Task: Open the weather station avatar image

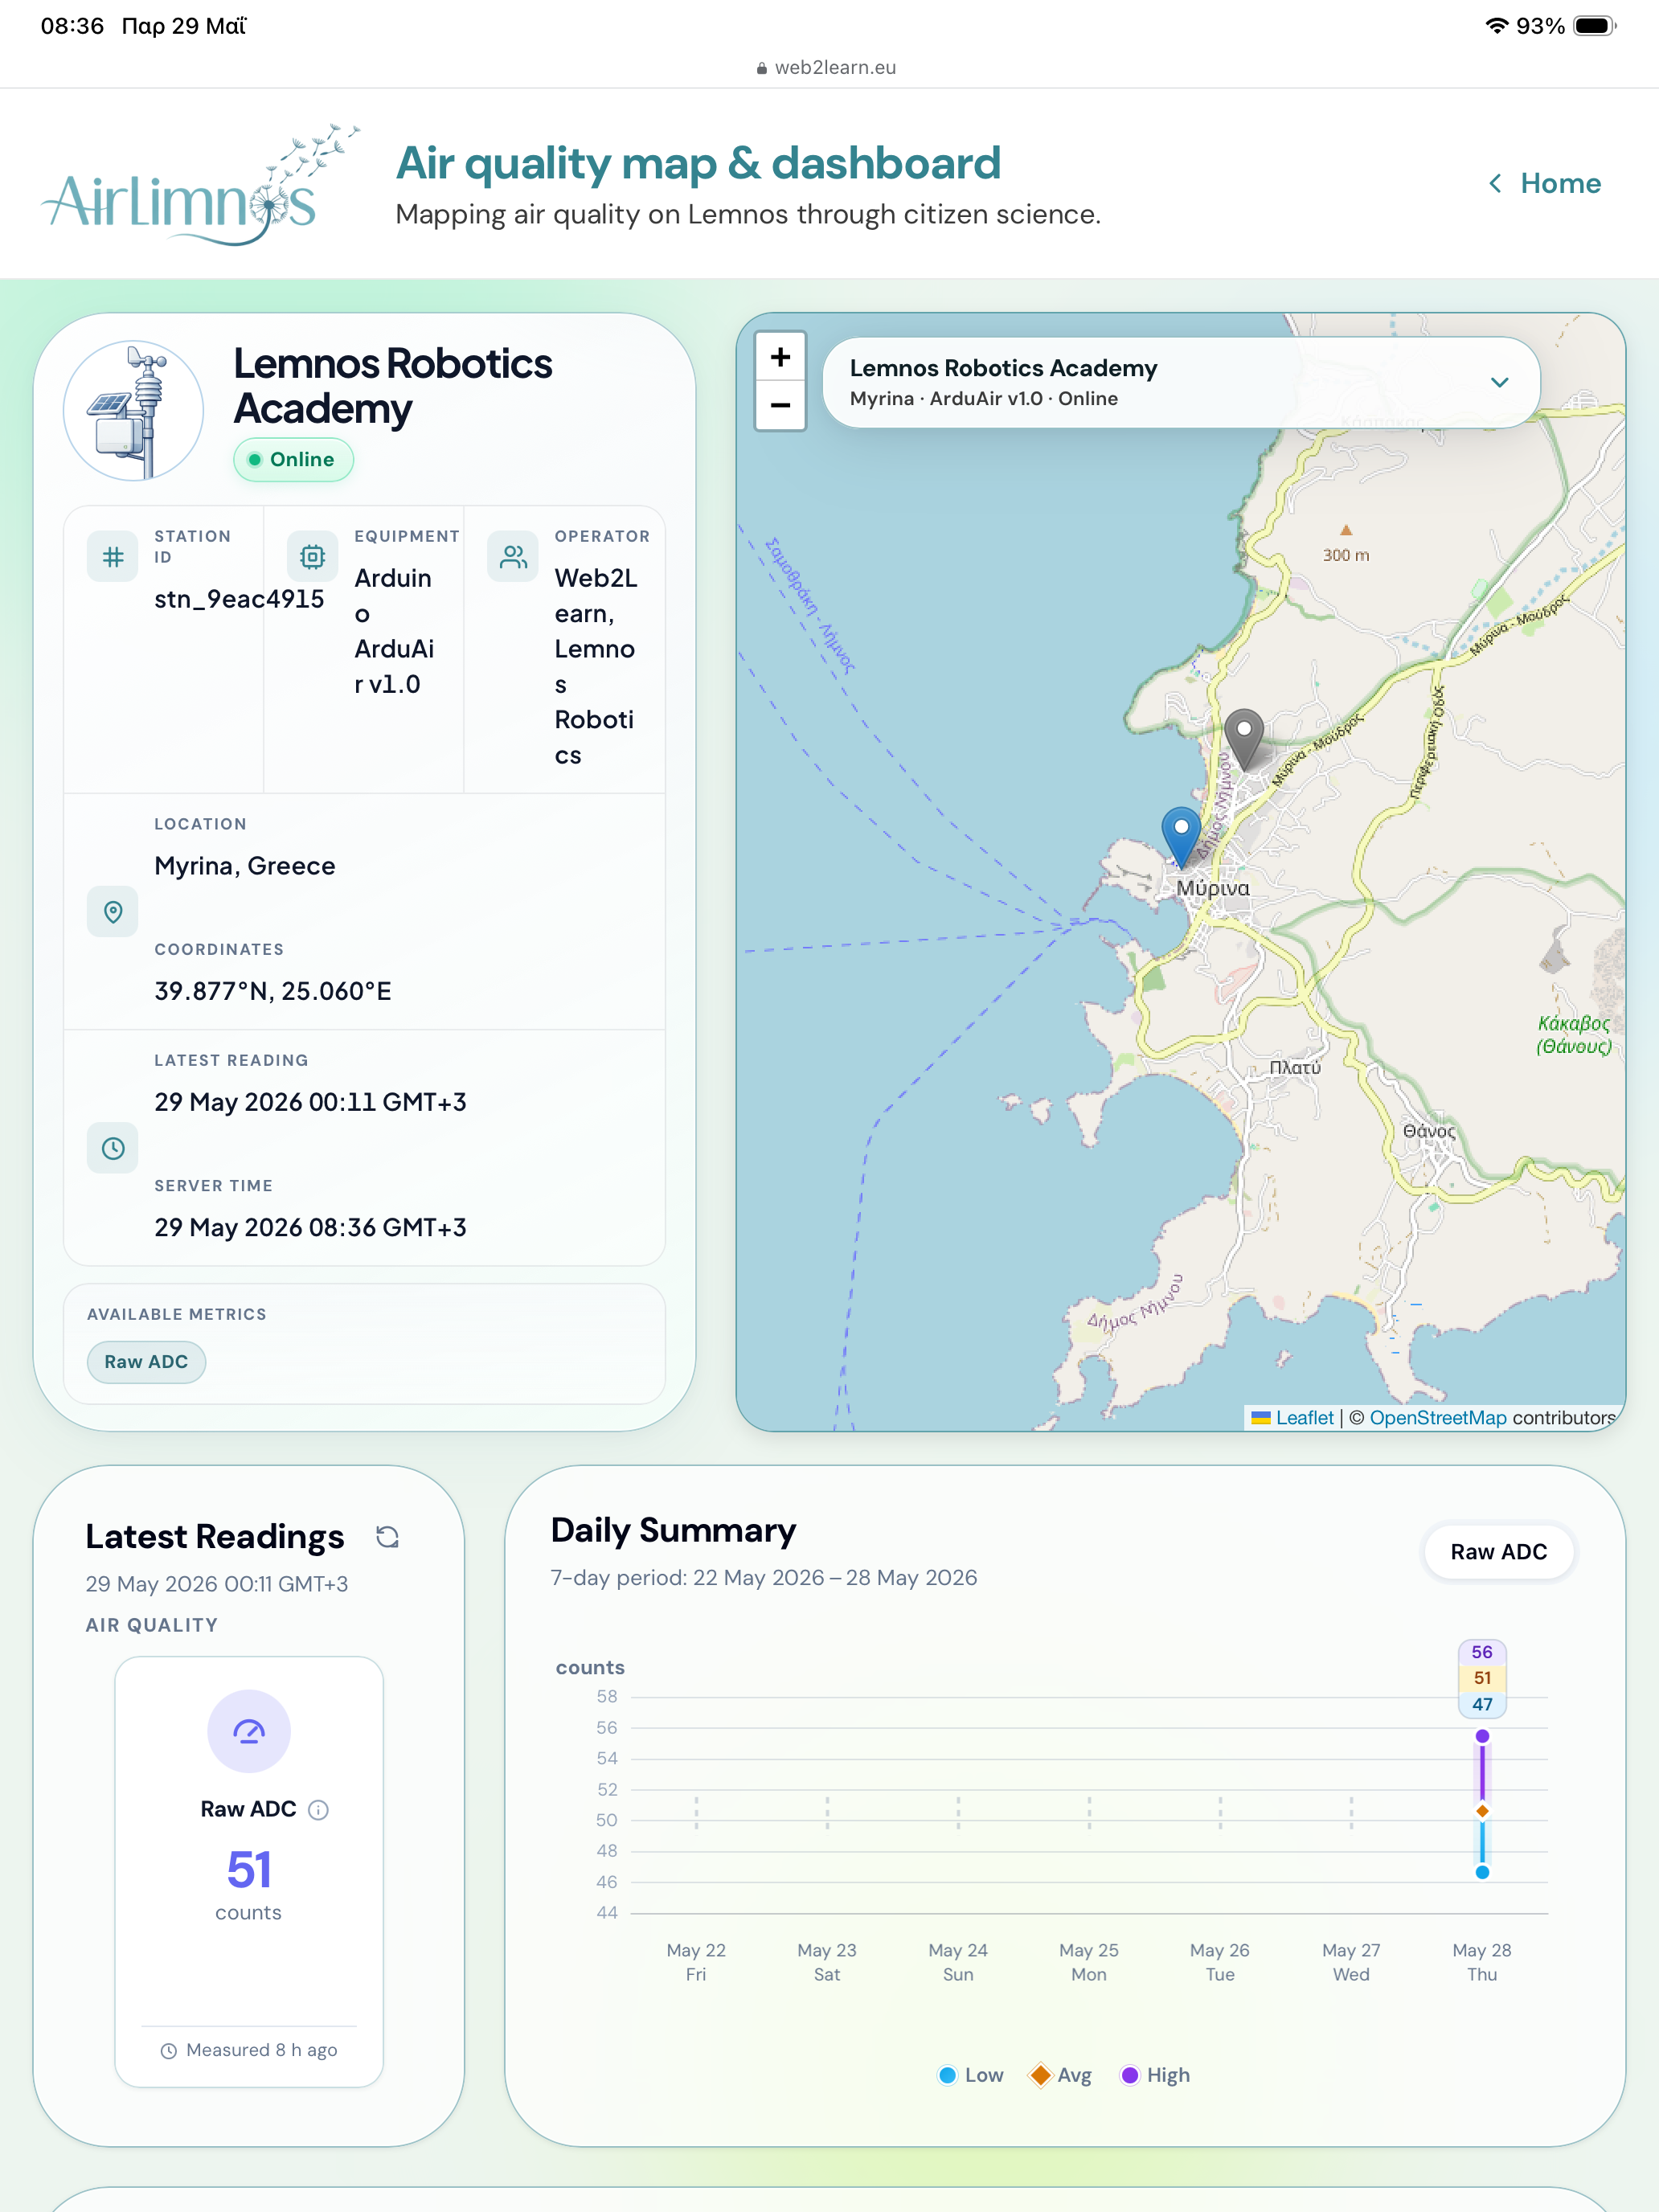Action: coord(134,411)
